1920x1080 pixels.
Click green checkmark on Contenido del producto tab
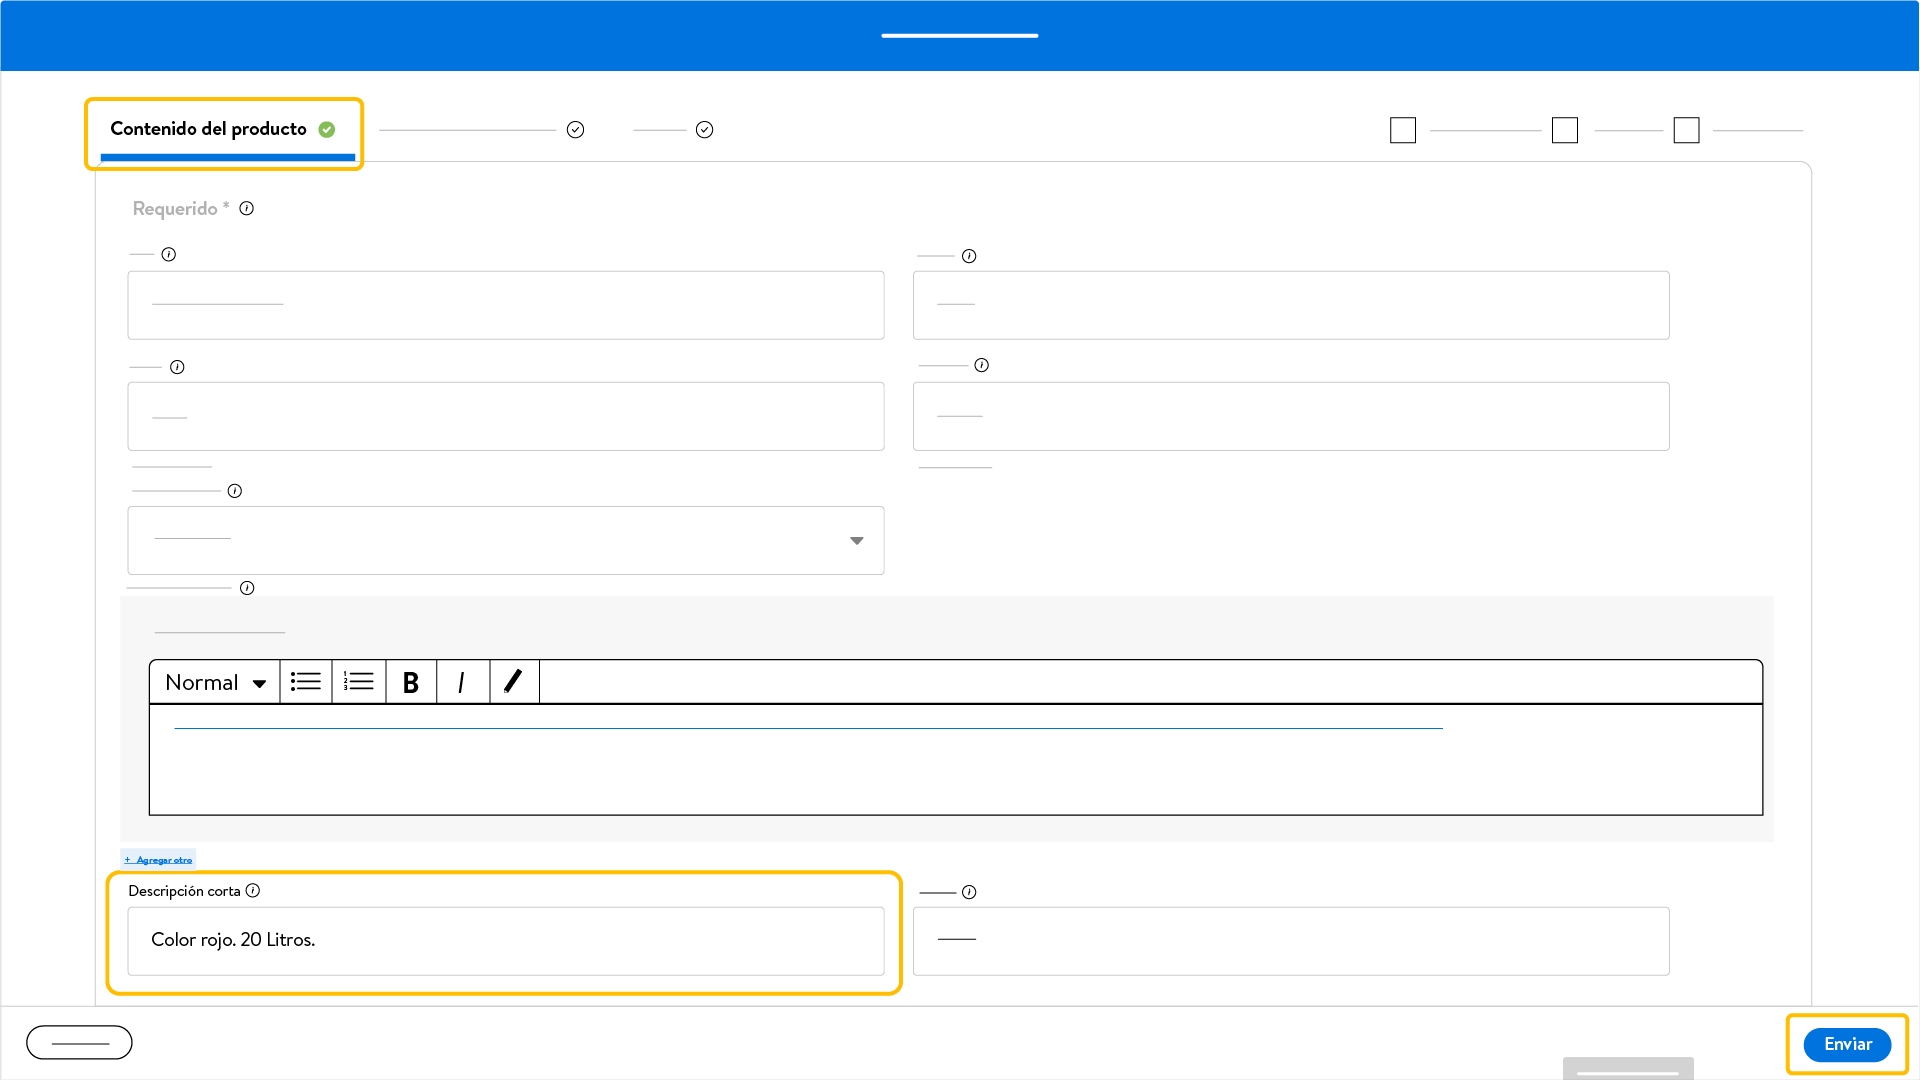tap(327, 129)
